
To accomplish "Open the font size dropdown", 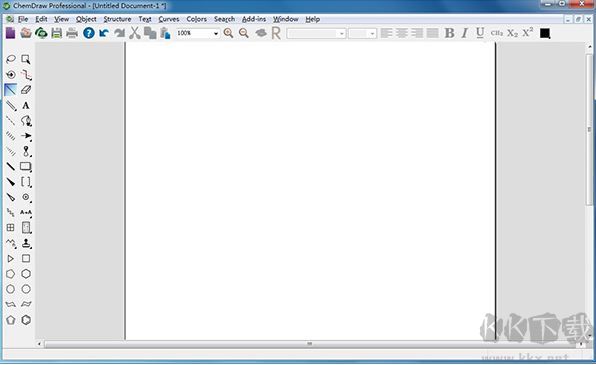I will coord(372,33).
